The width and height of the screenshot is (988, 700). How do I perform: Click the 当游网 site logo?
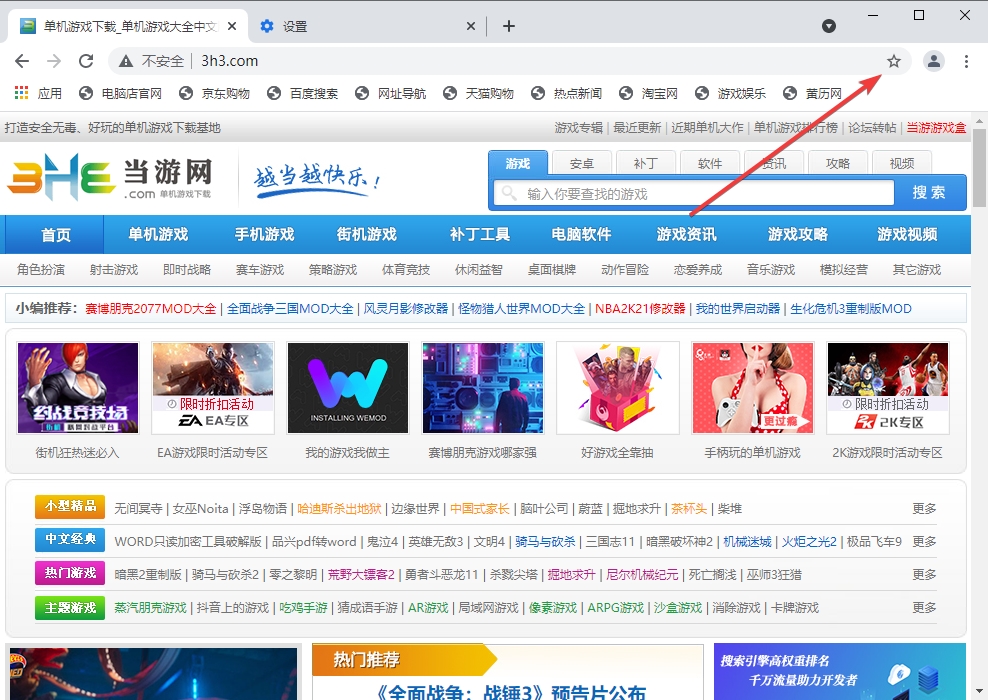point(110,178)
